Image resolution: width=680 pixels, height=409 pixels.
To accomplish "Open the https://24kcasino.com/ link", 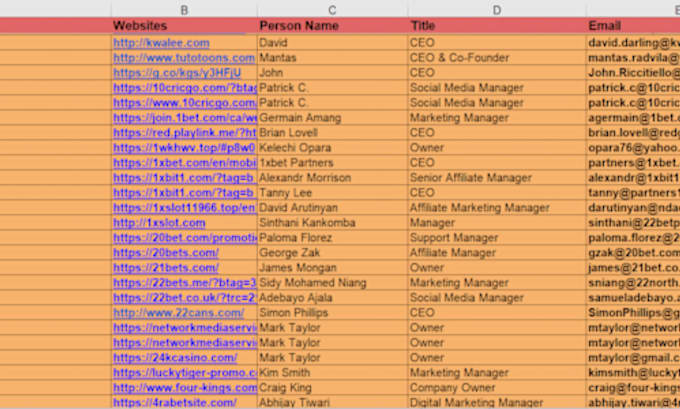I will [x=175, y=357].
